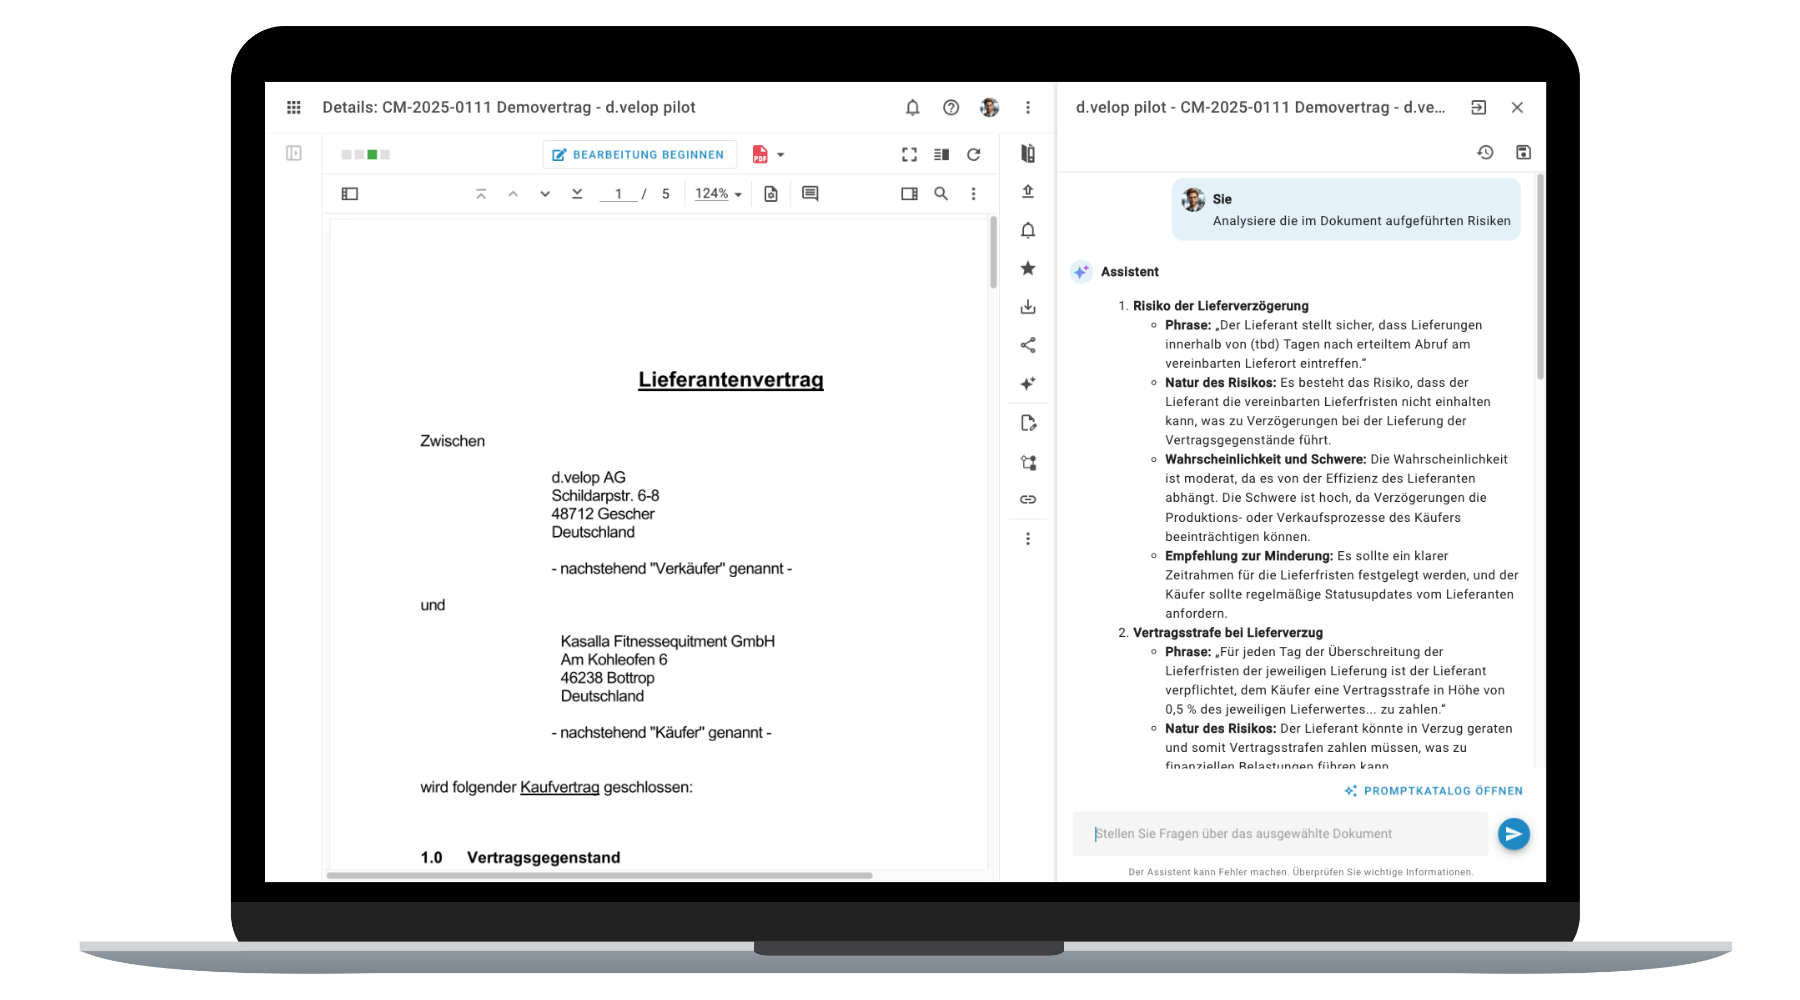This screenshot has width=1800, height=1000.
Task: Click the share icon in document sidebar
Action: 1027,345
